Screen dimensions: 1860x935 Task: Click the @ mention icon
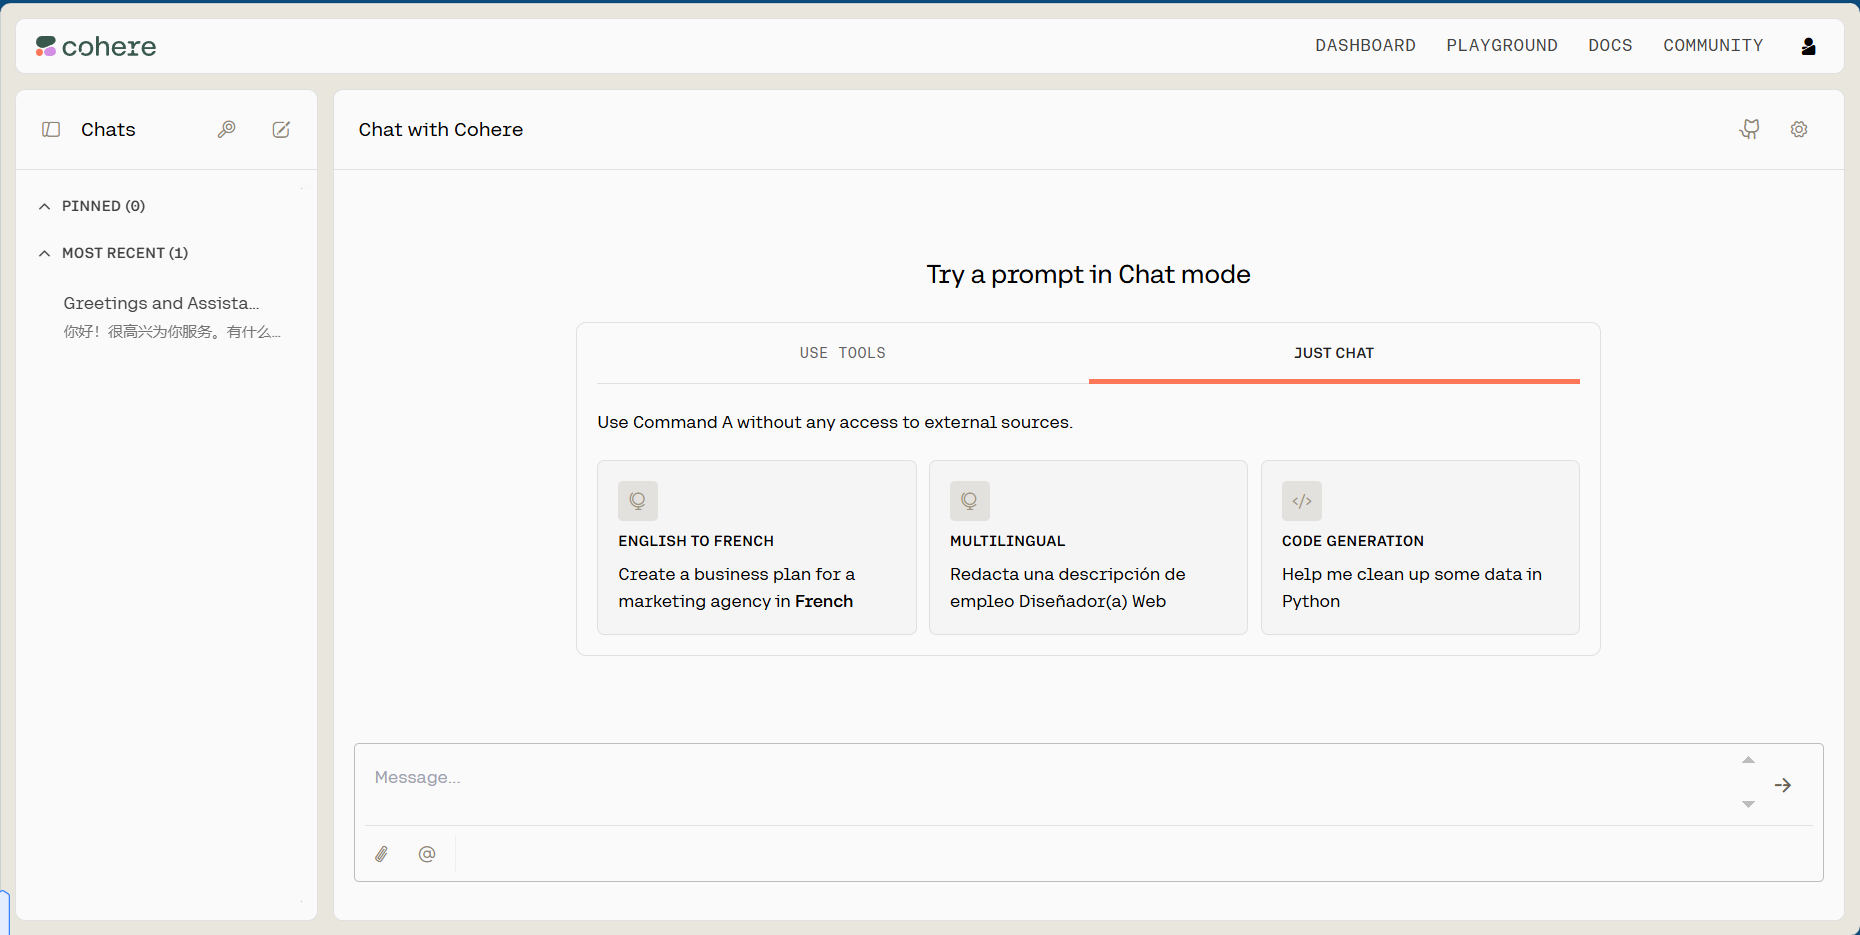coord(427,854)
